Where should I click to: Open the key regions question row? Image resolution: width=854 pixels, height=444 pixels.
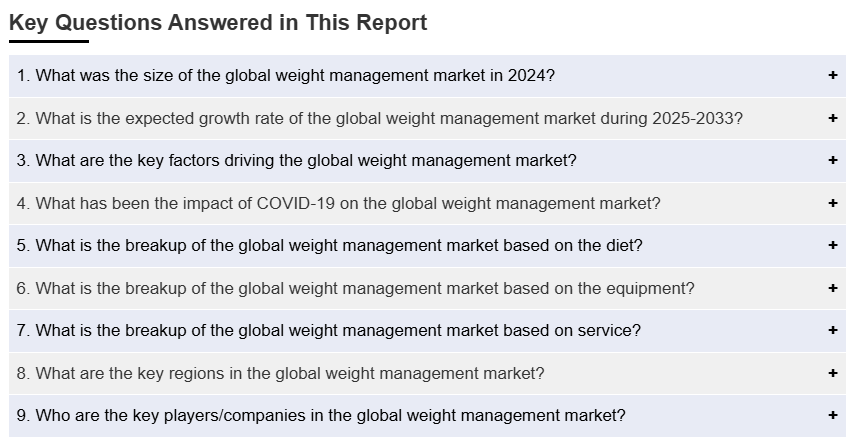click(281, 373)
